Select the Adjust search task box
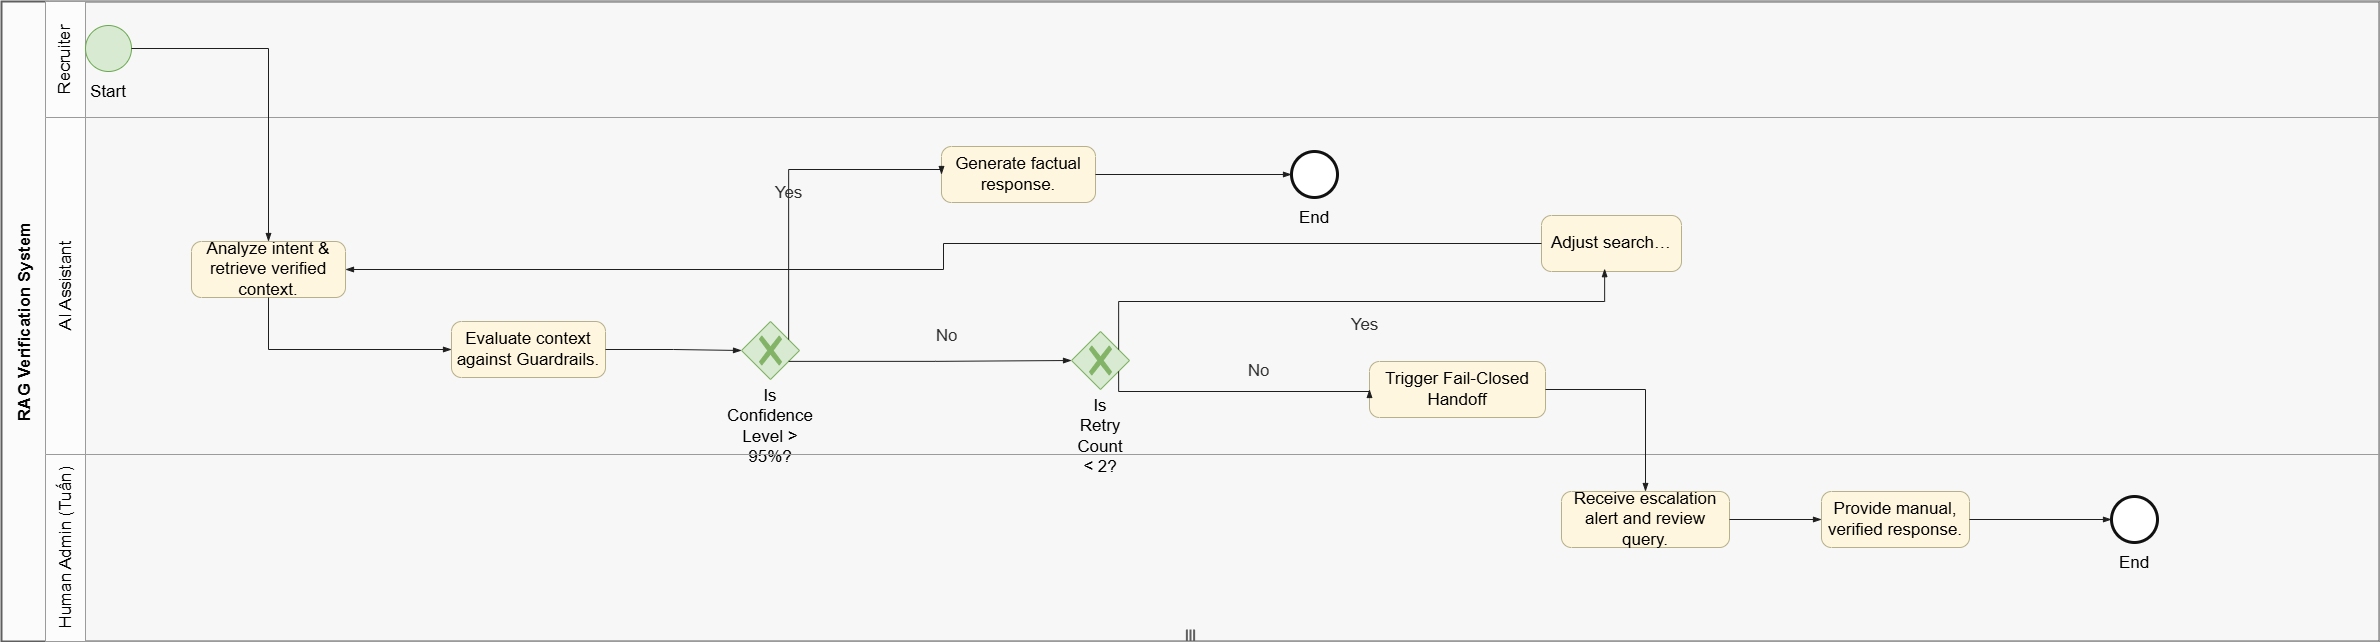Screen dimensions: 2380x642 [x=1611, y=243]
